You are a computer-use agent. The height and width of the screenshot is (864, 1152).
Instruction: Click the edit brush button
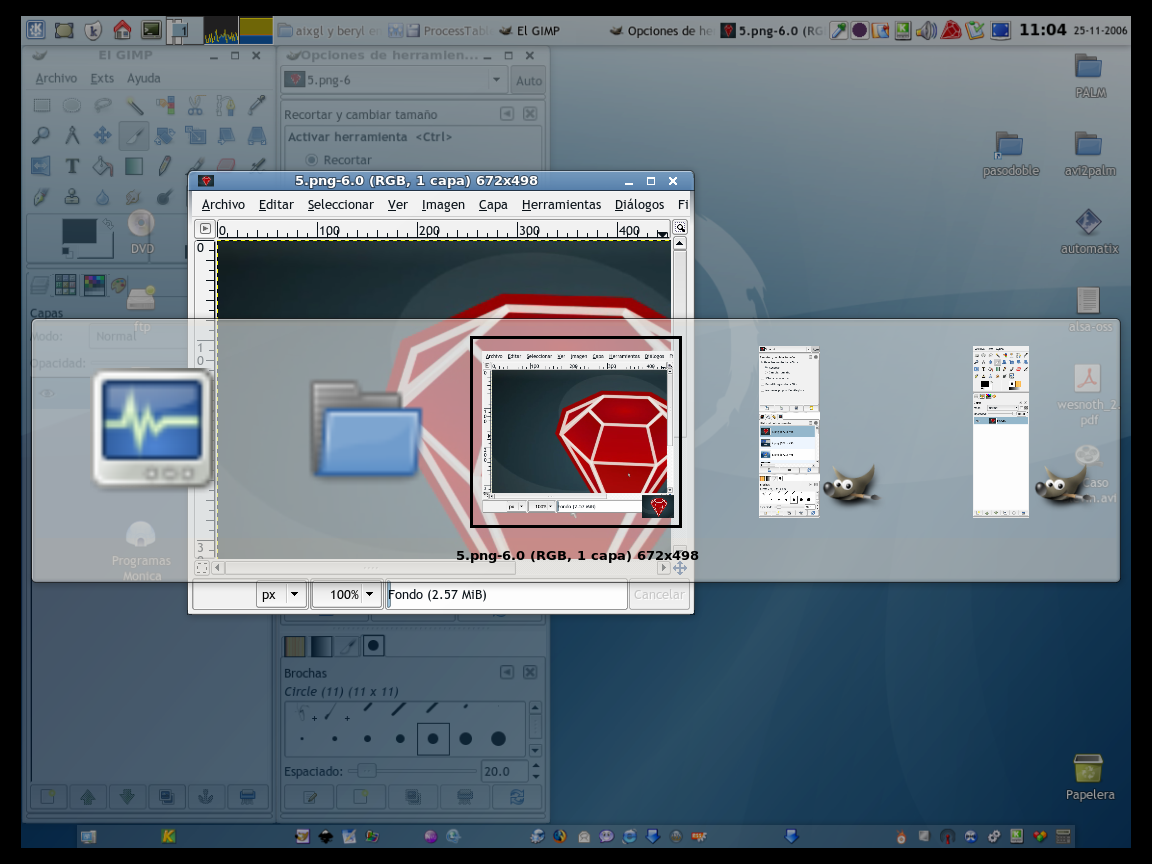[310, 796]
